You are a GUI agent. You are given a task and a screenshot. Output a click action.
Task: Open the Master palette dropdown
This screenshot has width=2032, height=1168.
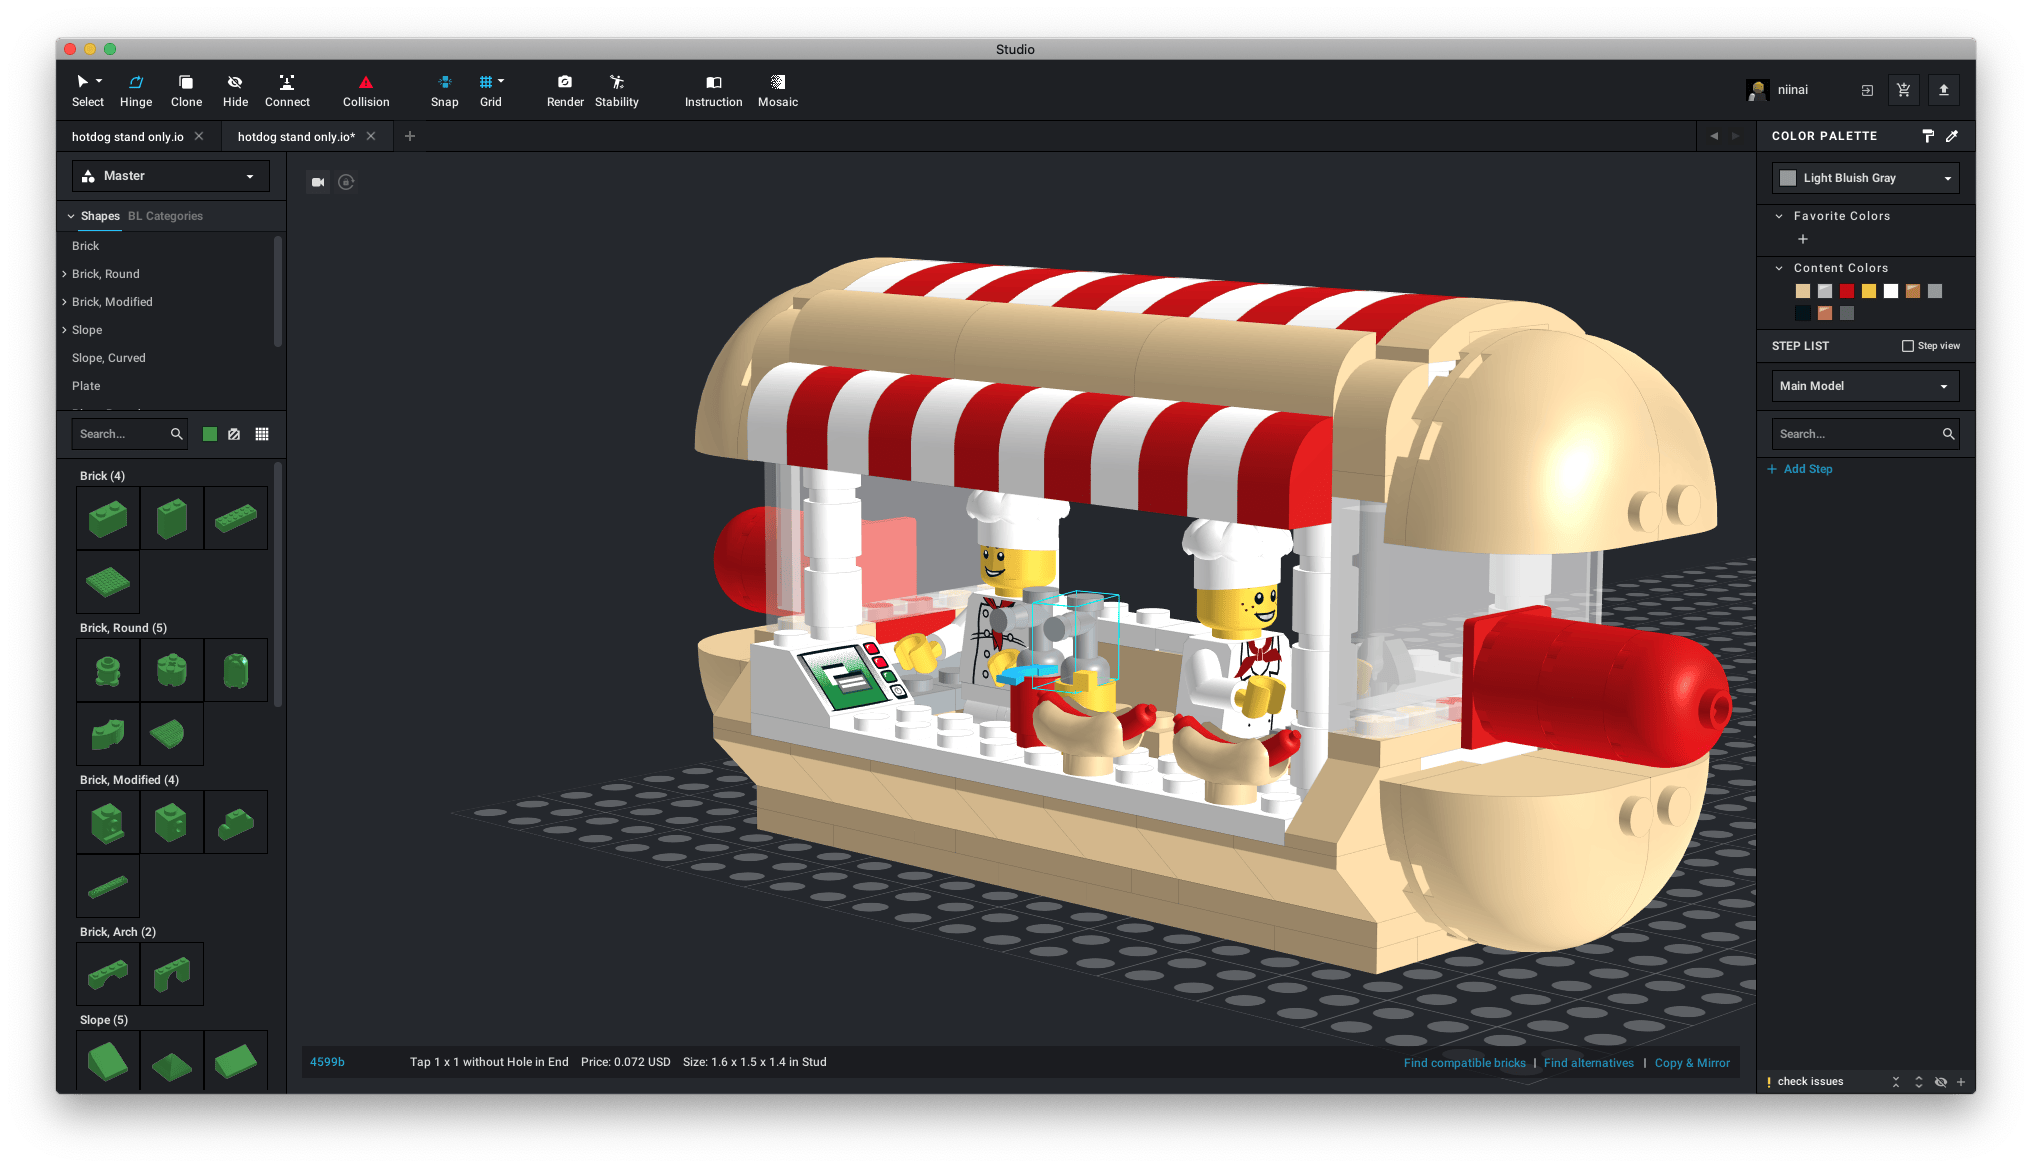[x=171, y=176]
